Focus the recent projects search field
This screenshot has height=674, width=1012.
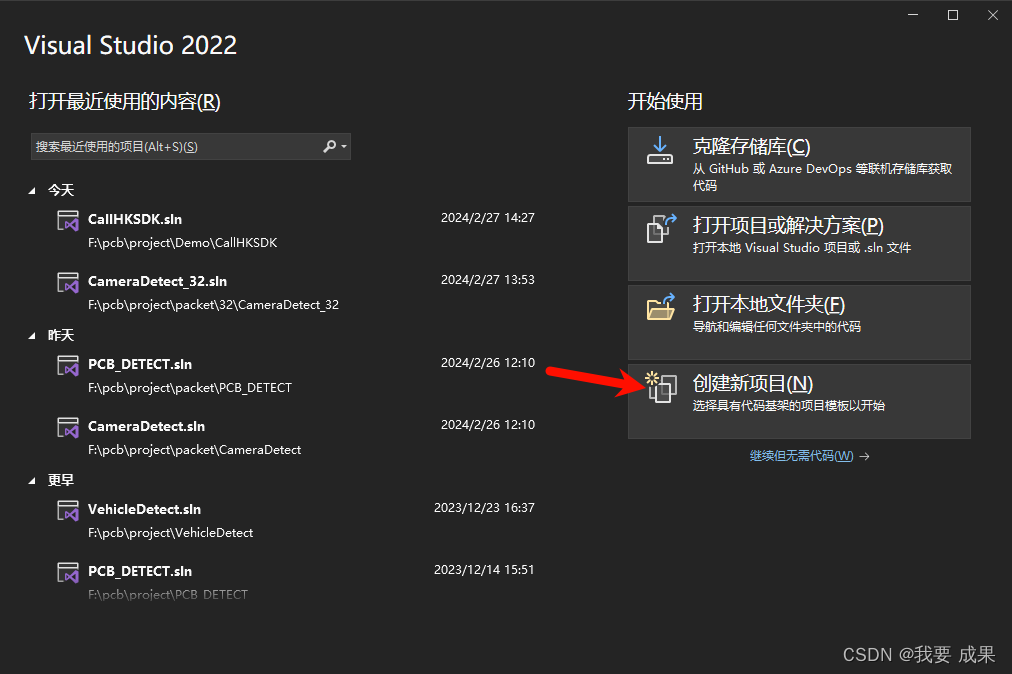175,146
